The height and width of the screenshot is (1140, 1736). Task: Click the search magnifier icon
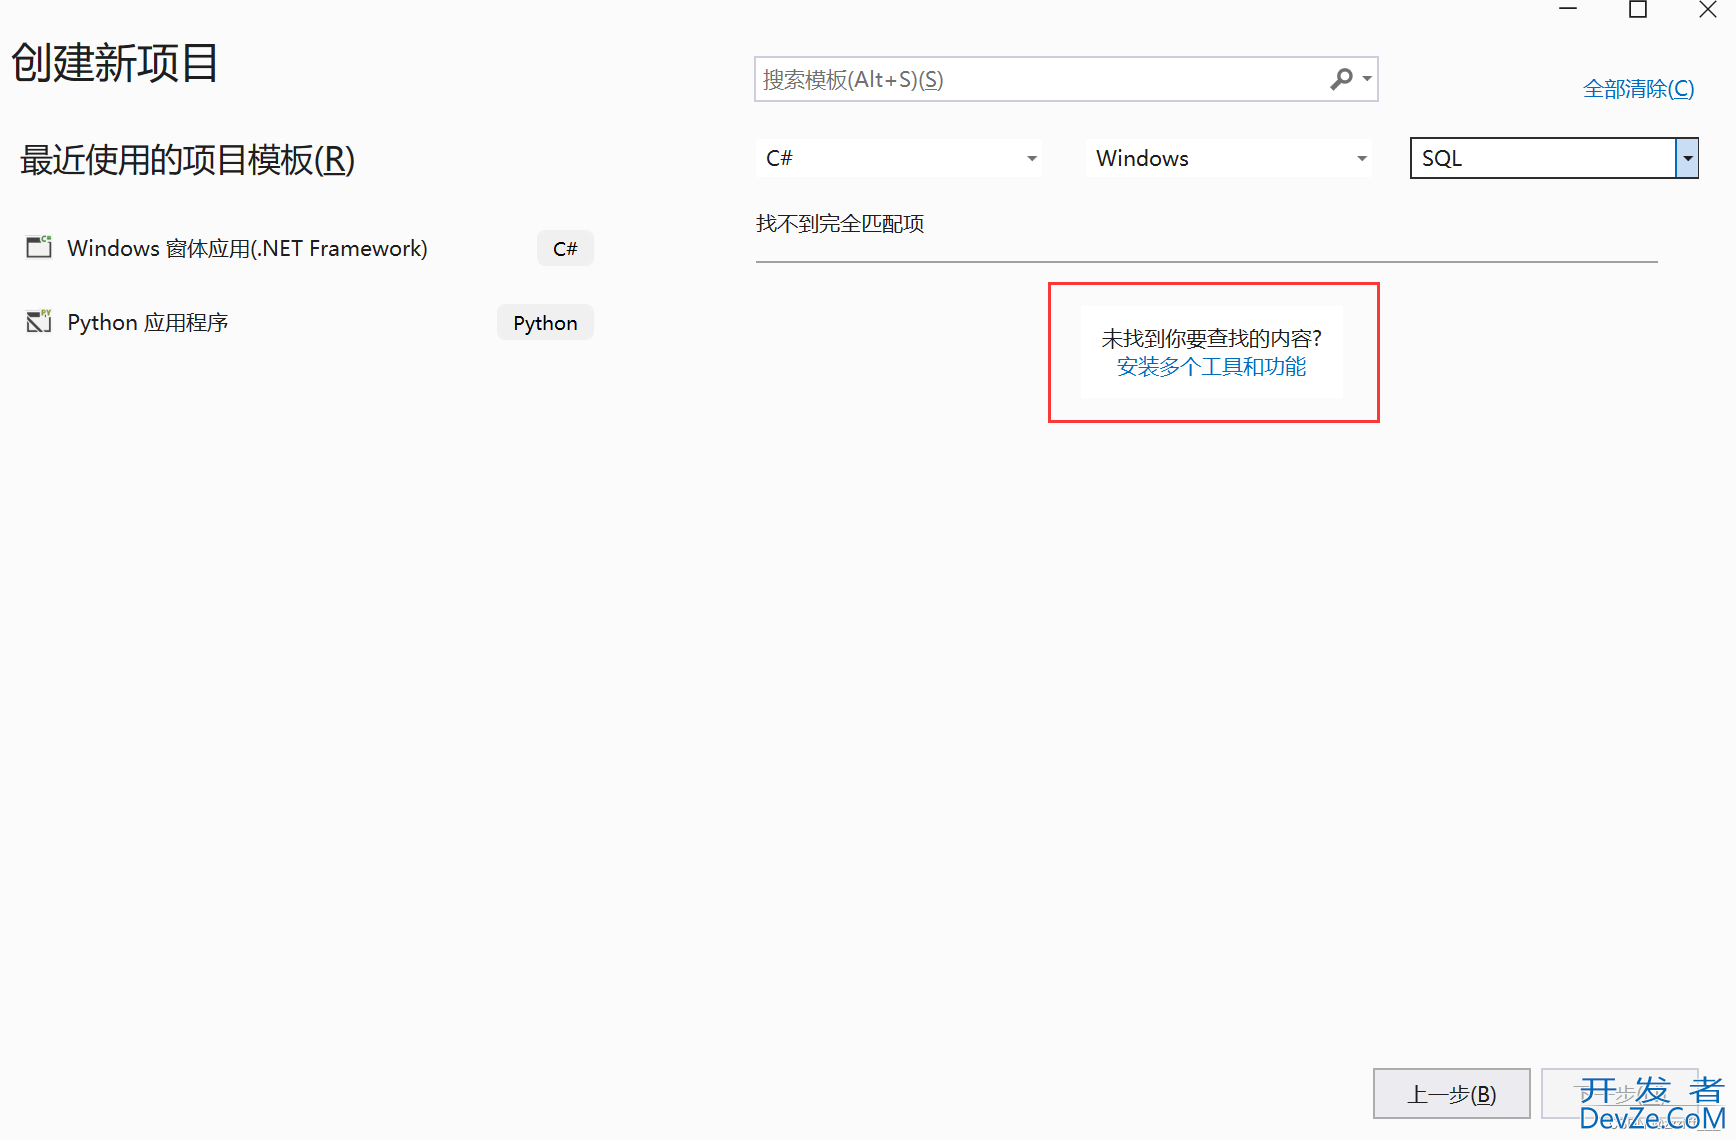point(1341,79)
